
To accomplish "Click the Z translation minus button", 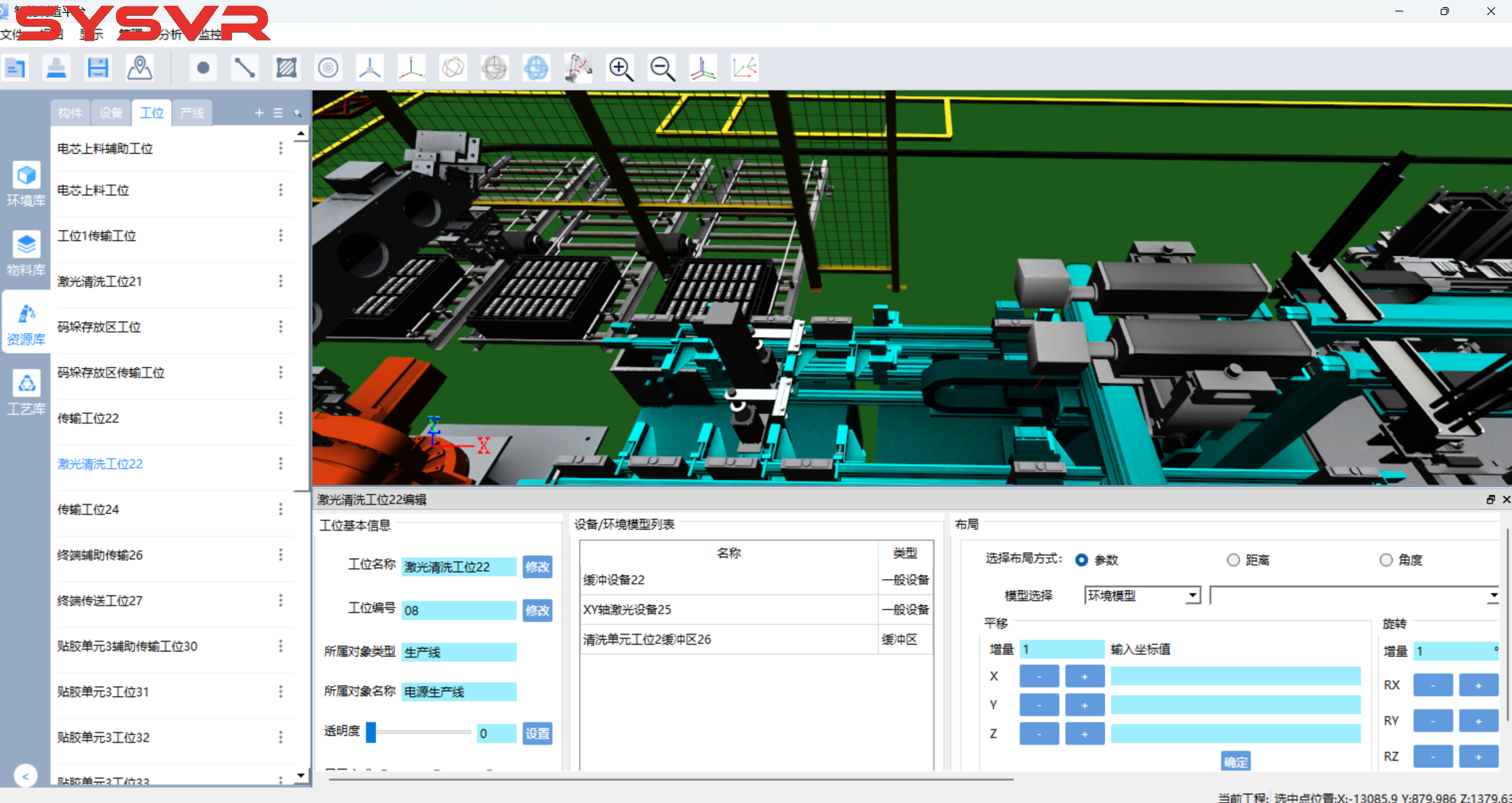I will pyautogui.click(x=1039, y=734).
